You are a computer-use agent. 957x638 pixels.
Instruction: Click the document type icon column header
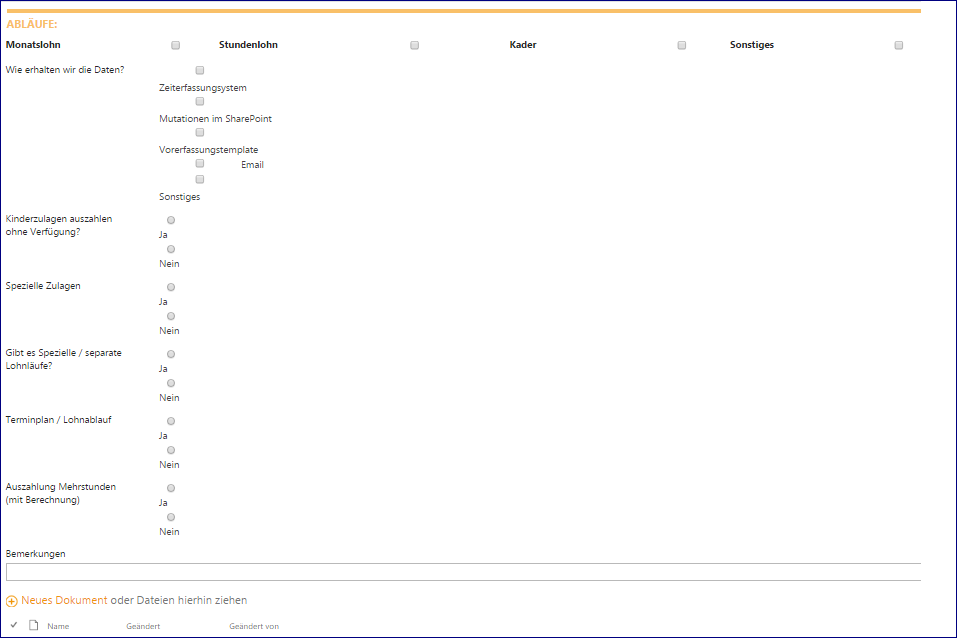[33, 626]
